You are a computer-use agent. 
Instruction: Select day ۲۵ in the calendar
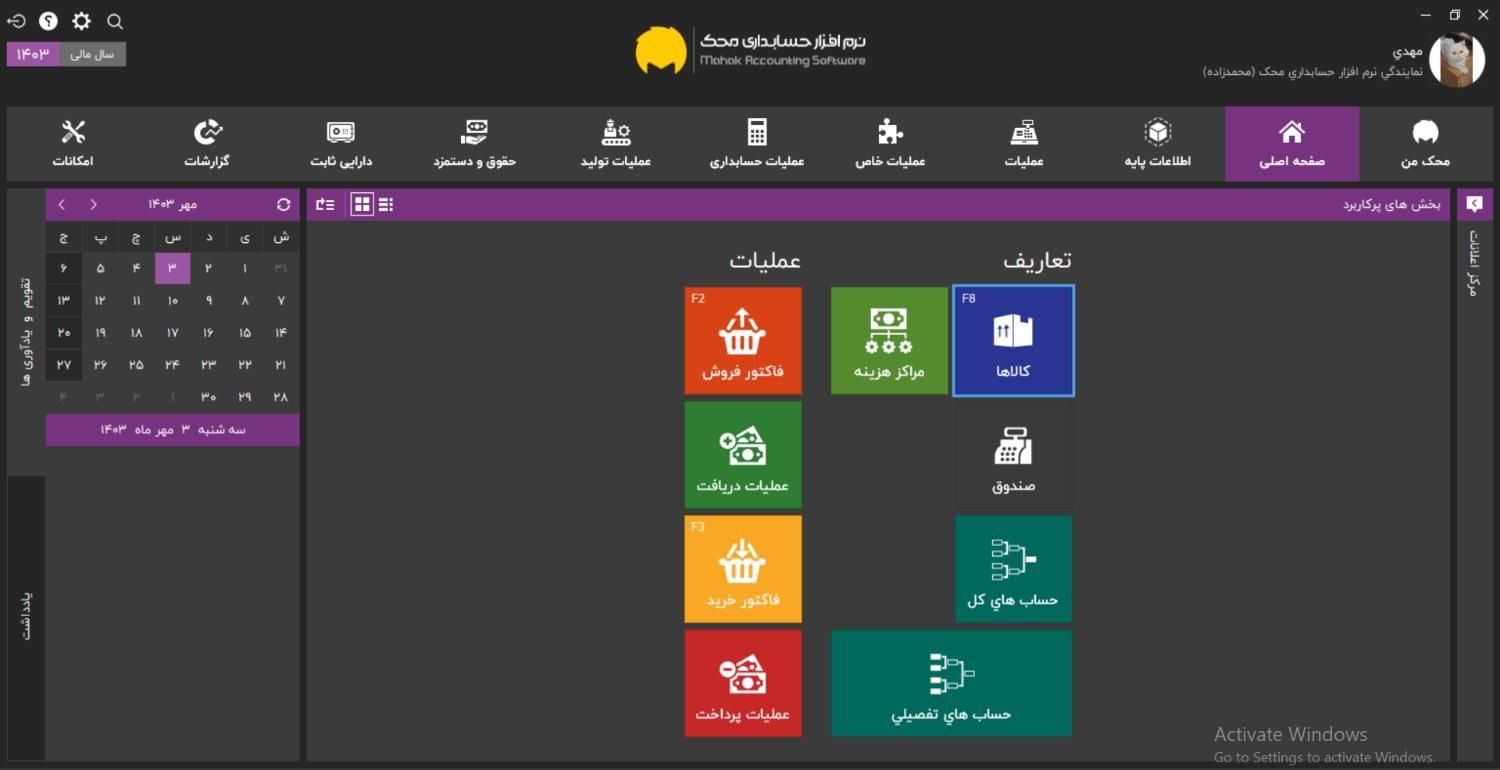click(136, 365)
